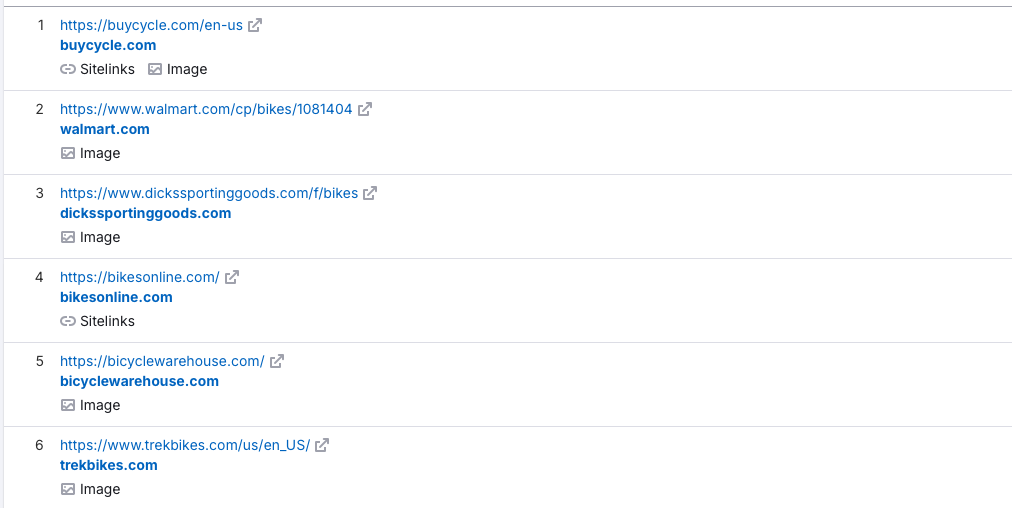
Task: Click the Image feature under walmart.com
Action: click(90, 153)
